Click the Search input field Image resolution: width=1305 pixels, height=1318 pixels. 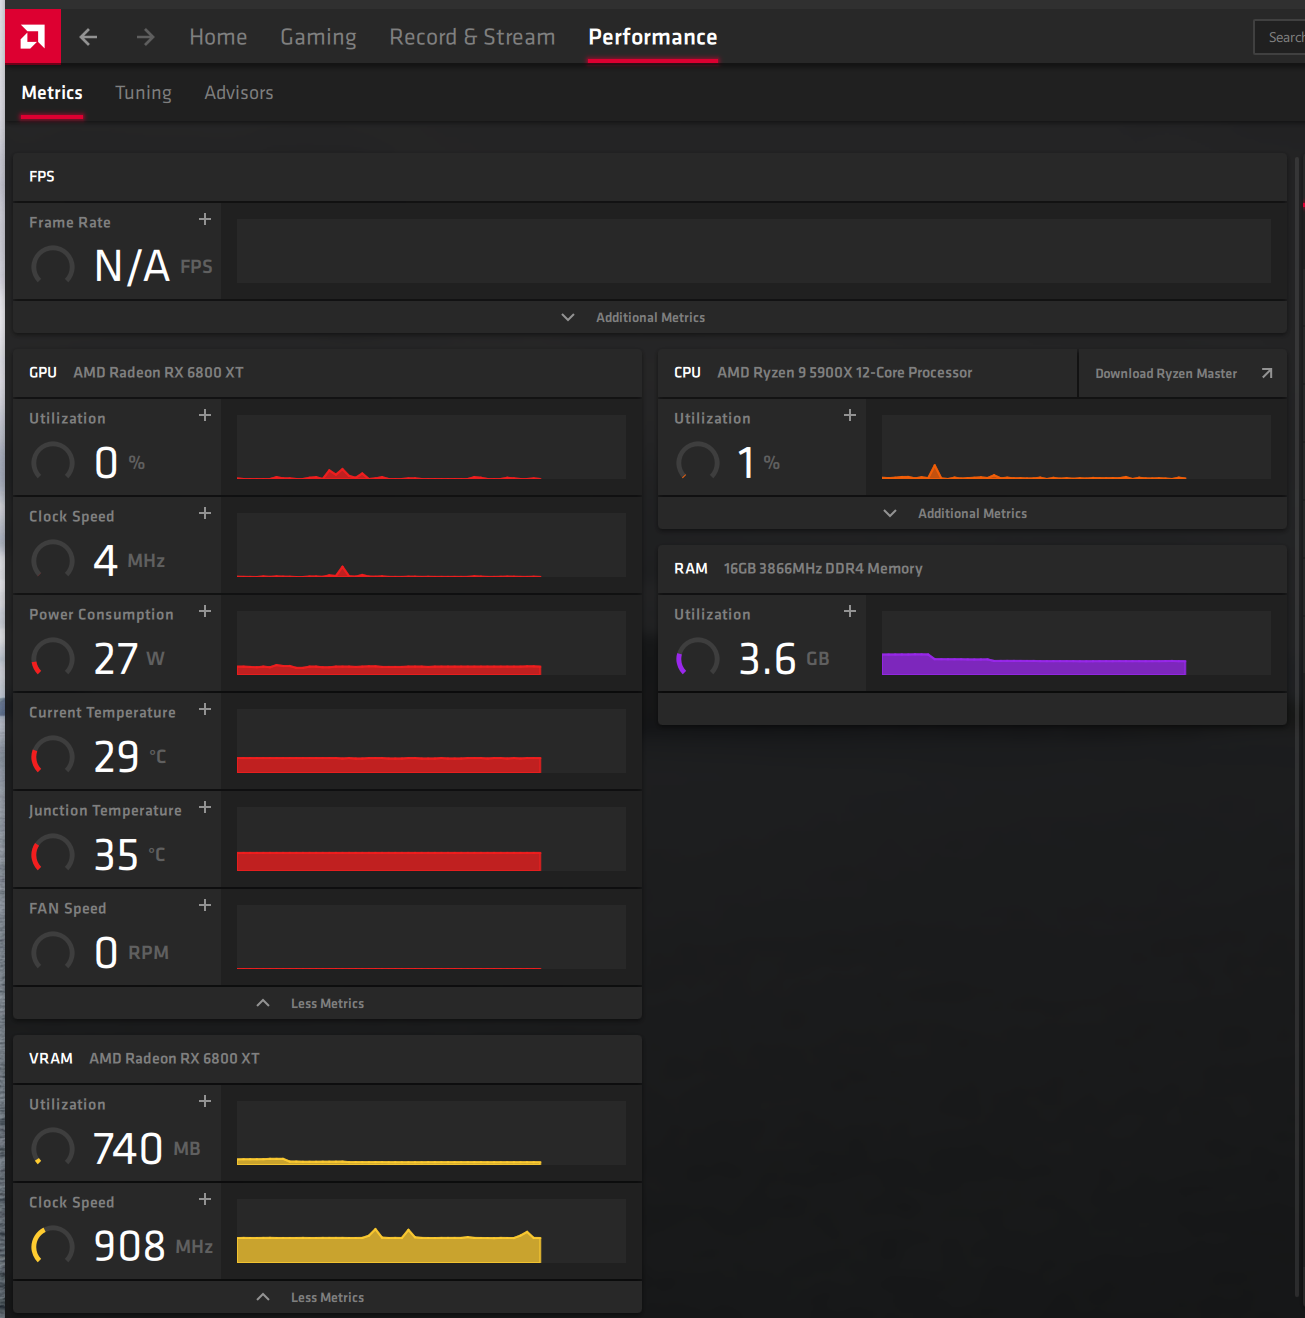pos(1280,37)
